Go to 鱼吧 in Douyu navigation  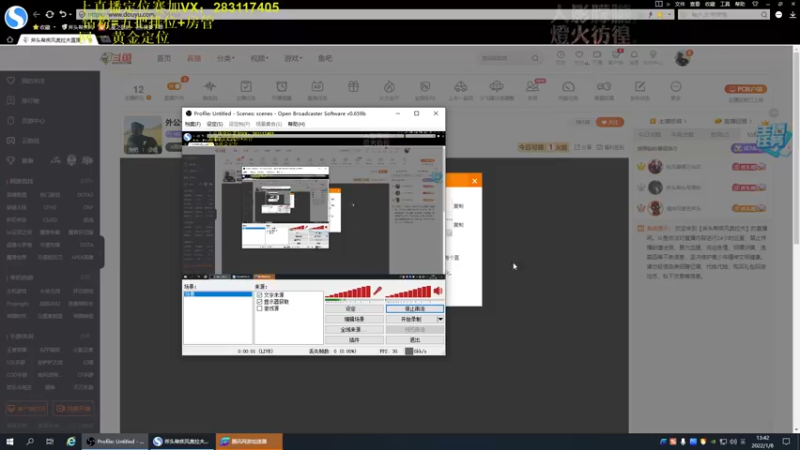(x=325, y=58)
